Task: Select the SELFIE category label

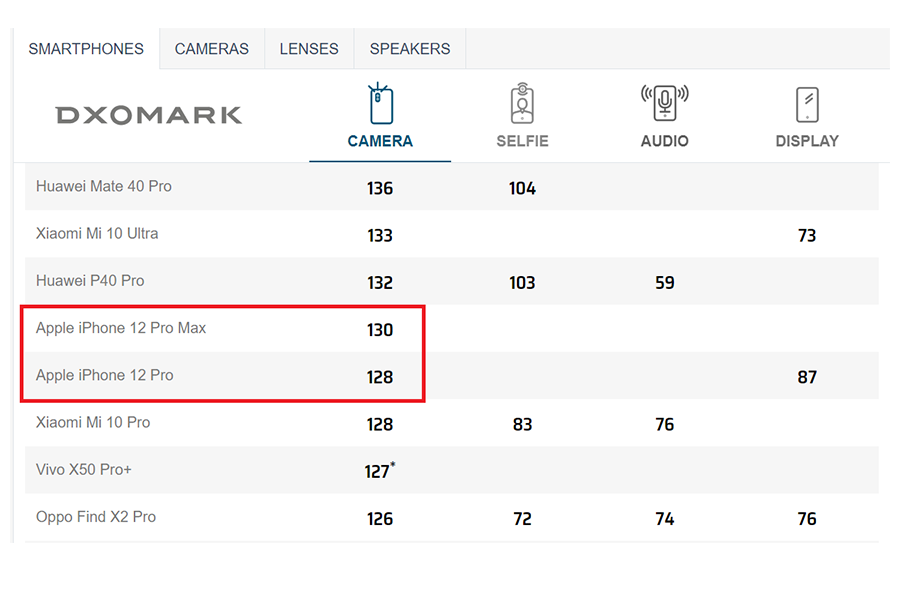Action: (x=522, y=141)
